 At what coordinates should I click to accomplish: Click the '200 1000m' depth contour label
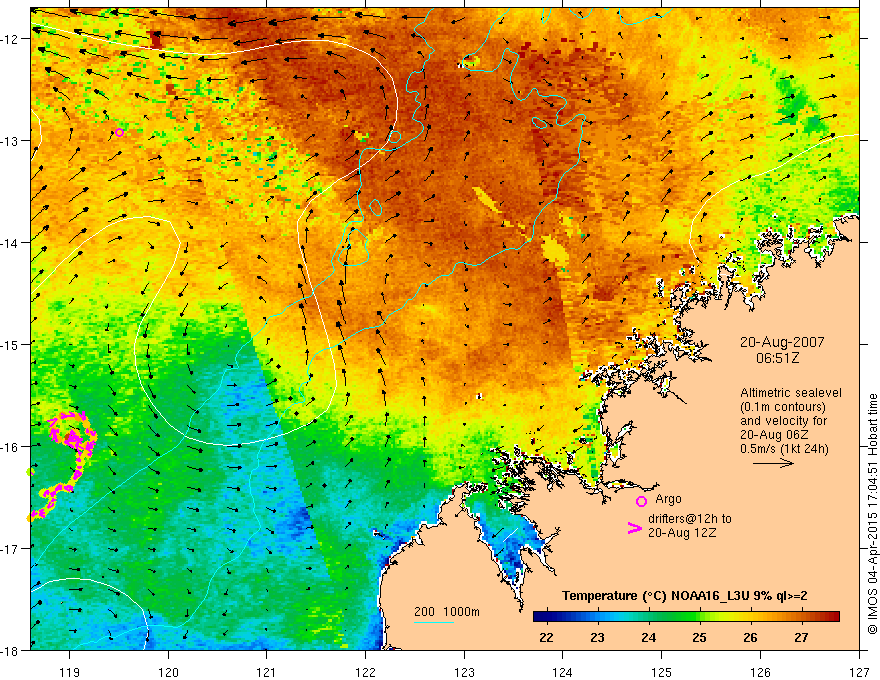pyautogui.click(x=447, y=612)
